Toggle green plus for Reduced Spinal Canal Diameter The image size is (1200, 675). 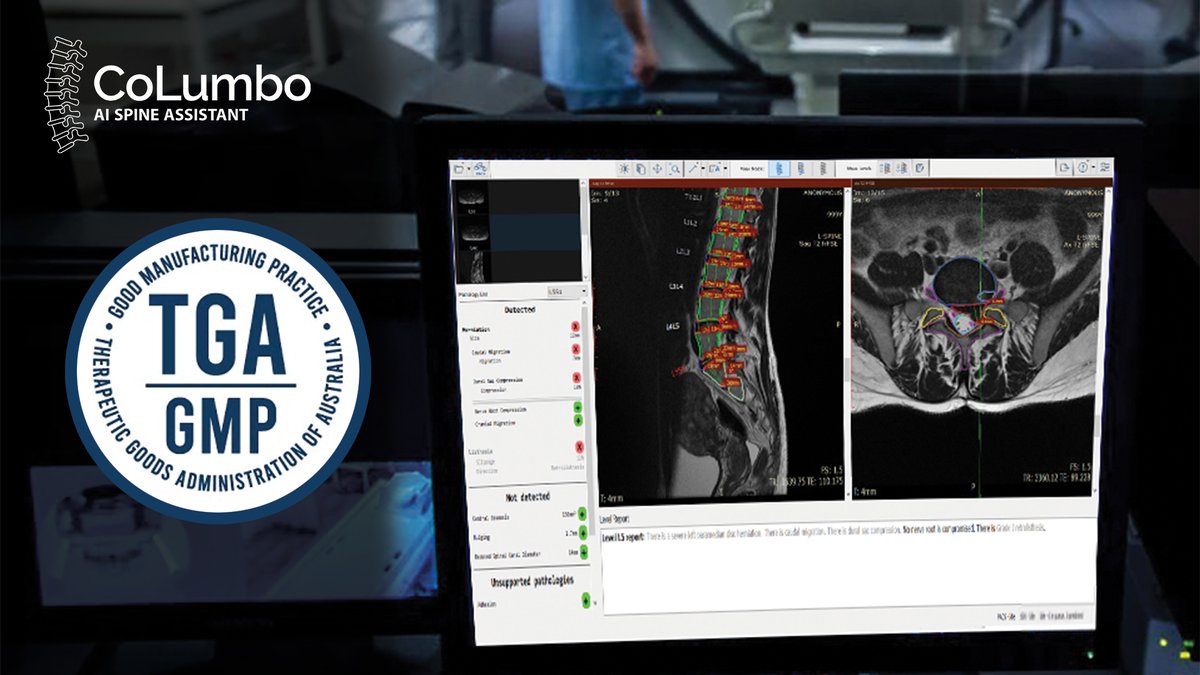tap(584, 552)
